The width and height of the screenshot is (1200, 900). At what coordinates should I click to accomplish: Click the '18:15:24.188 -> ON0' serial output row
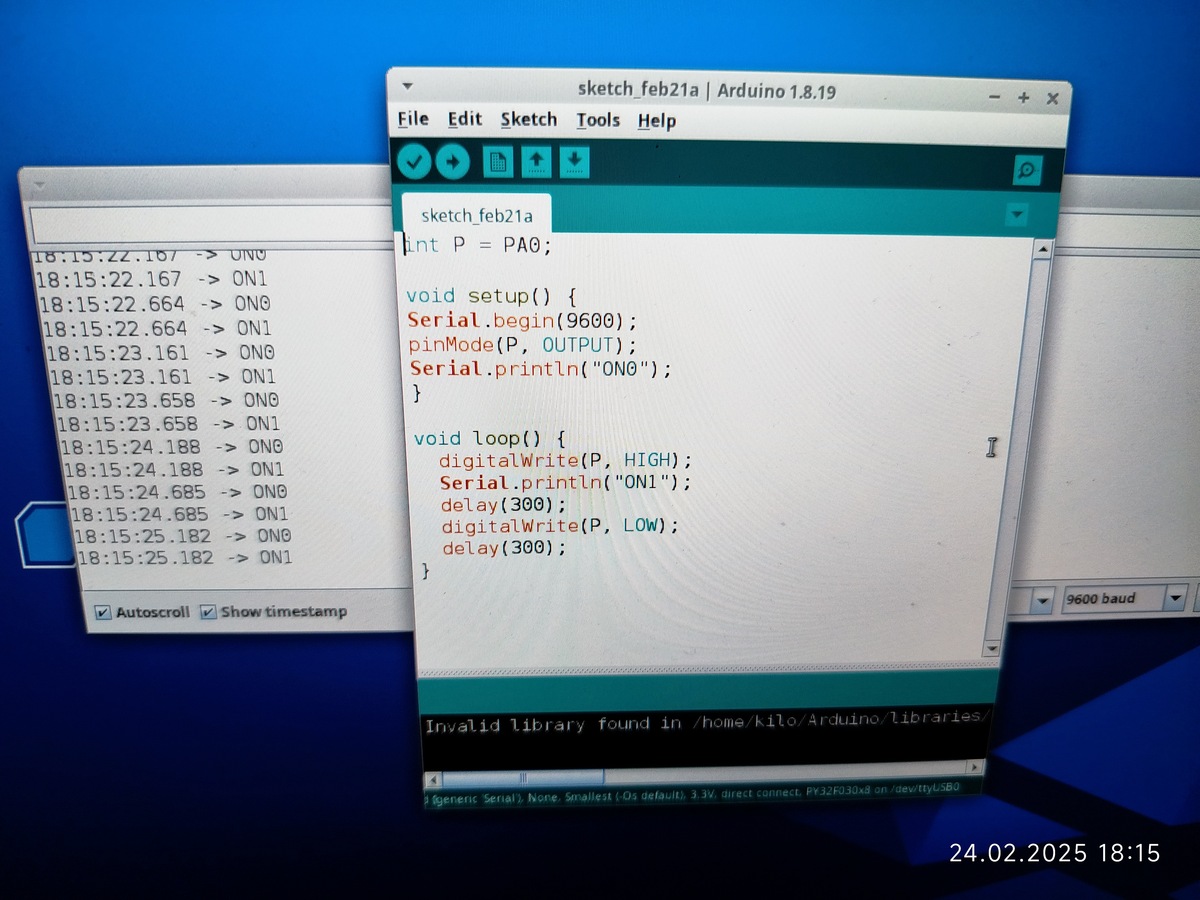coord(172,447)
